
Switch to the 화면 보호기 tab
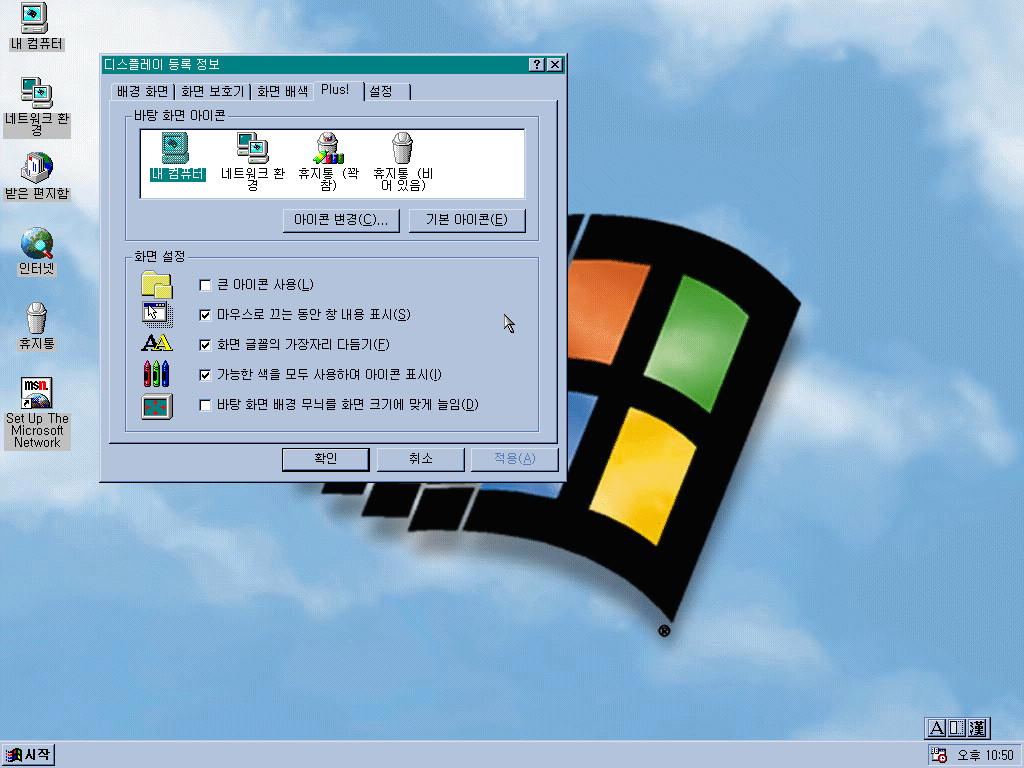(x=212, y=91)
